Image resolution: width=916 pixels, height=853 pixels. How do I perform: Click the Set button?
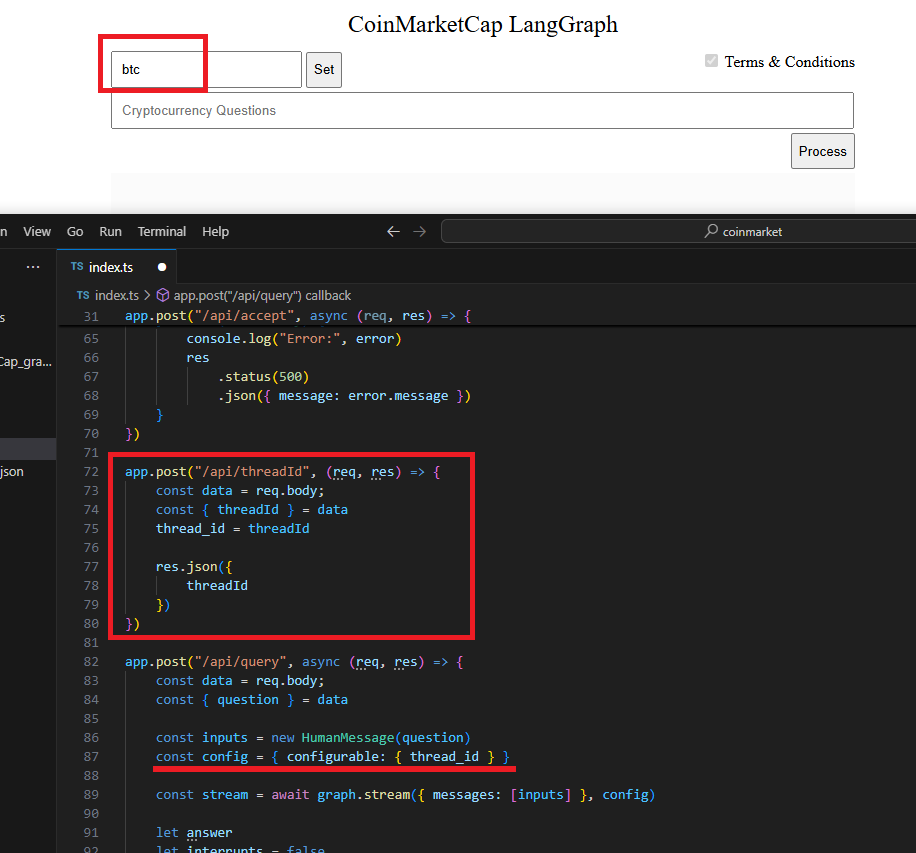(324, 70)
